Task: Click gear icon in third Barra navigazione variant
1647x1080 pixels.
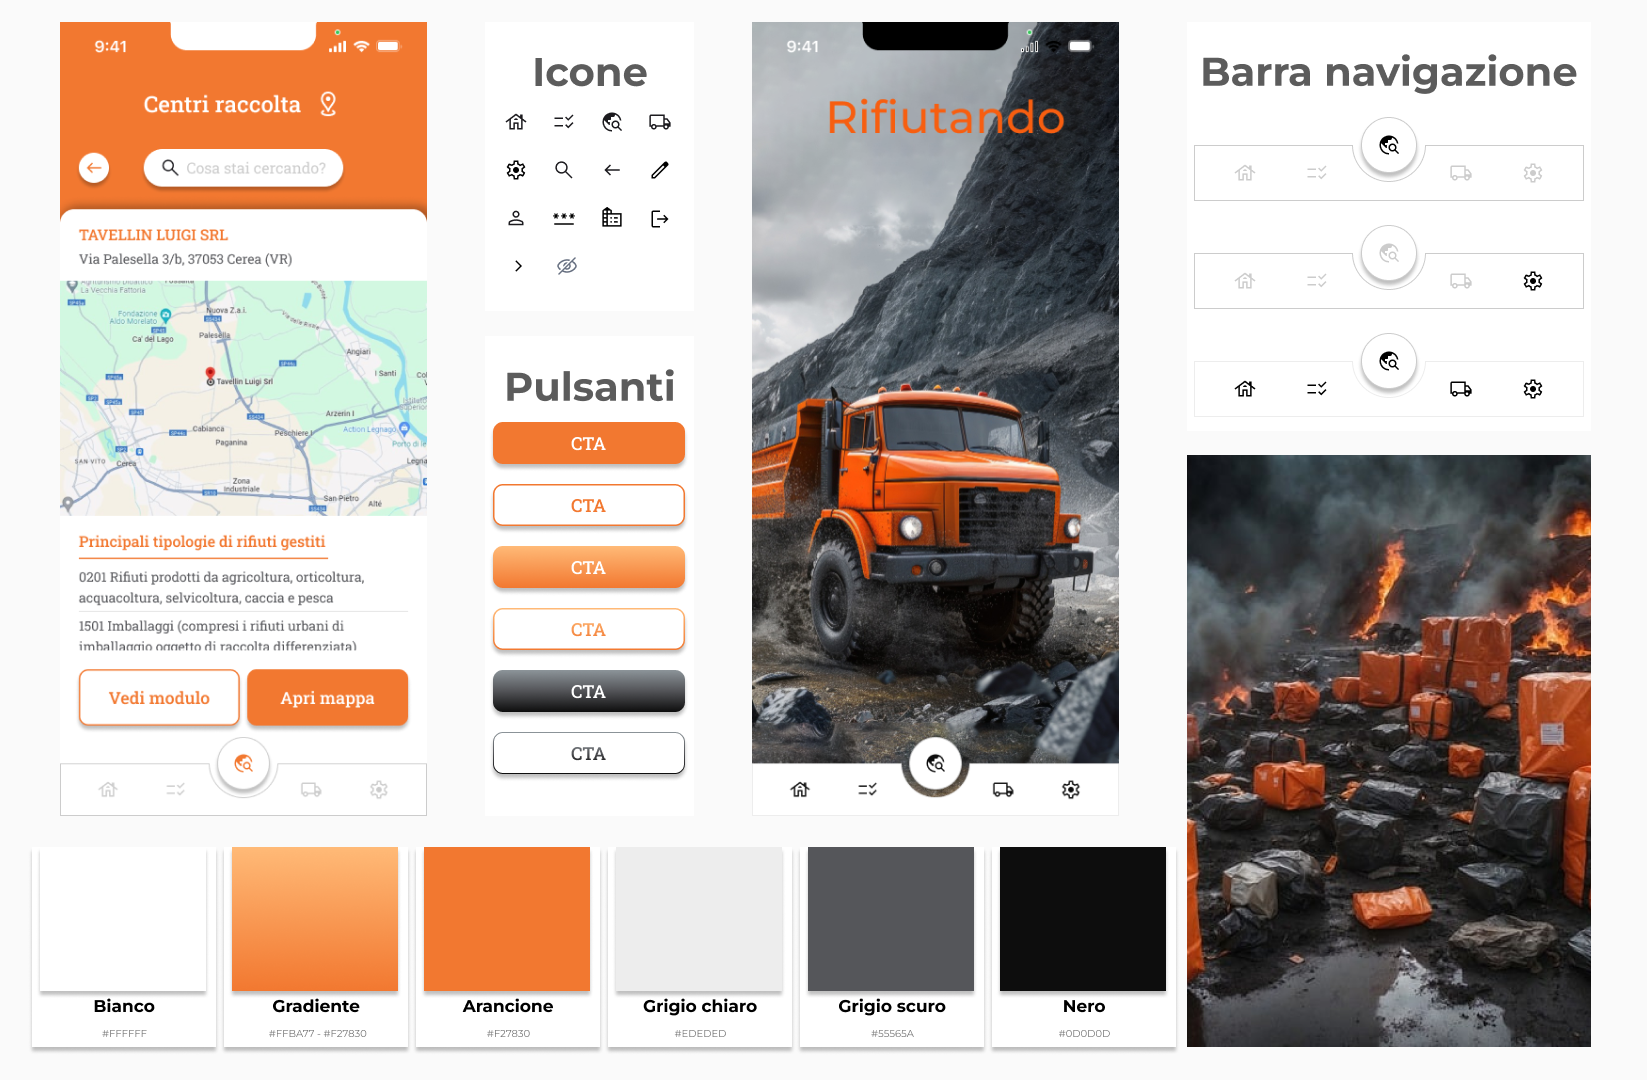Action: 1533,389
